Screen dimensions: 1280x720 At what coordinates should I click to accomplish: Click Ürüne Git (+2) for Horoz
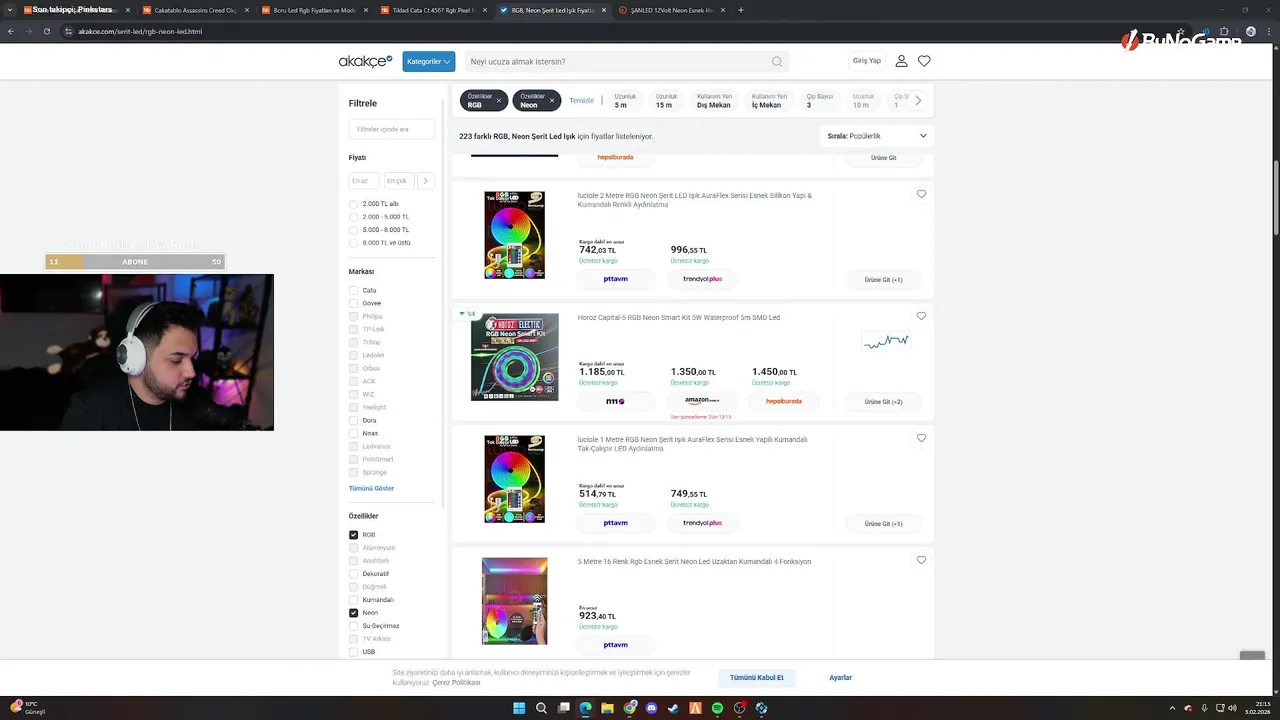884,402
